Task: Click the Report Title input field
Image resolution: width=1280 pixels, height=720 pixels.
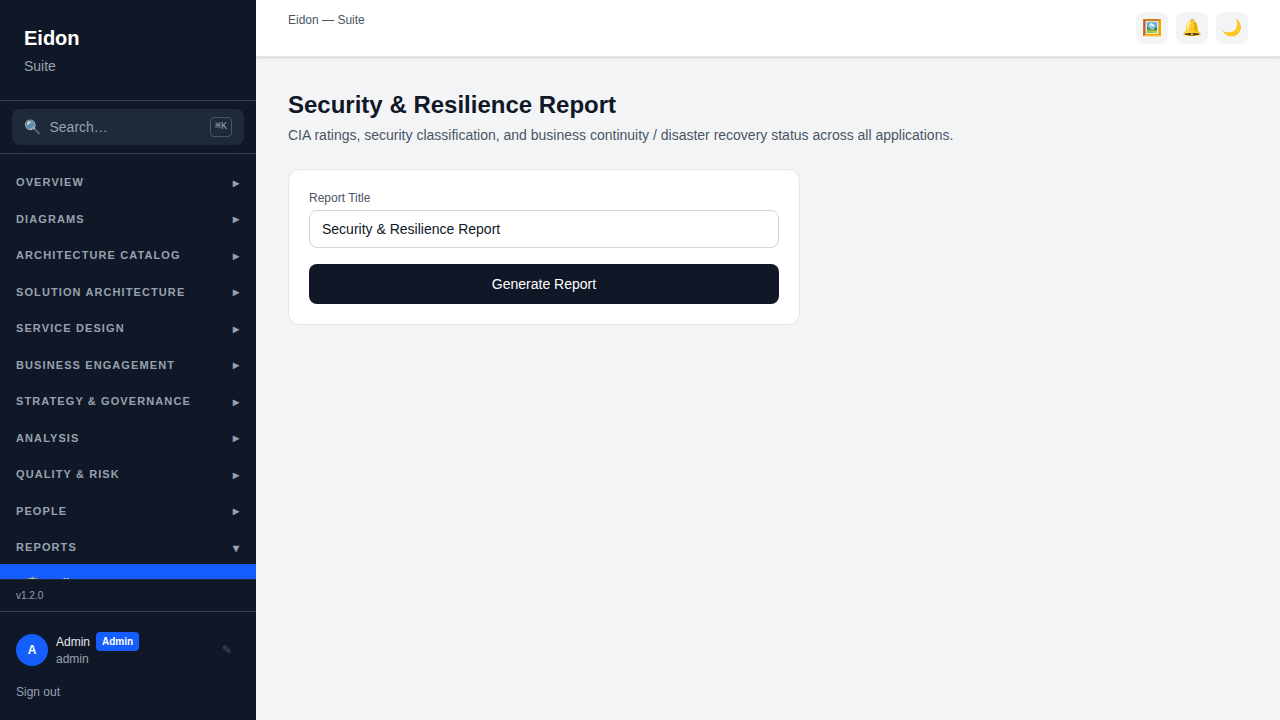Action: [544, 229]
